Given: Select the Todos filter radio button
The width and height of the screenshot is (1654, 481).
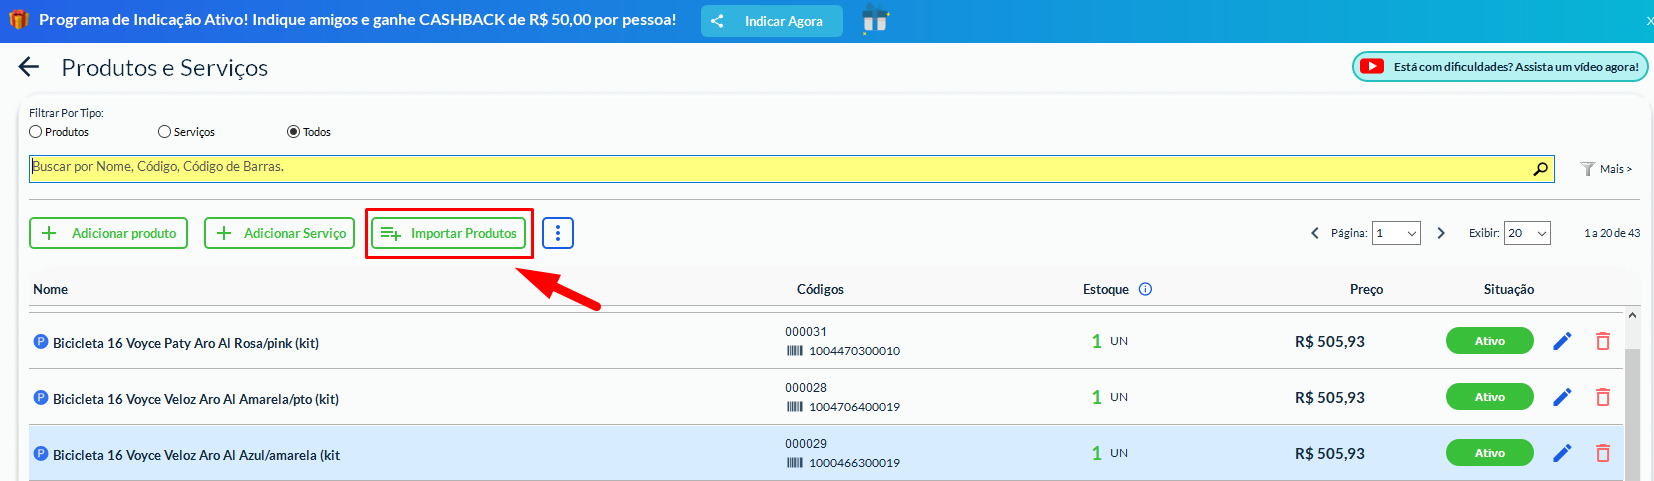Looking at the screenshot, I should tap(293, 132).
